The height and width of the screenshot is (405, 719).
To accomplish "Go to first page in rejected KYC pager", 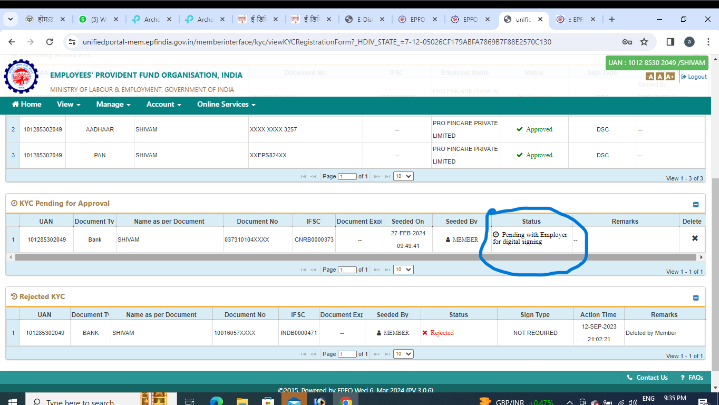I will pos(303,354).
